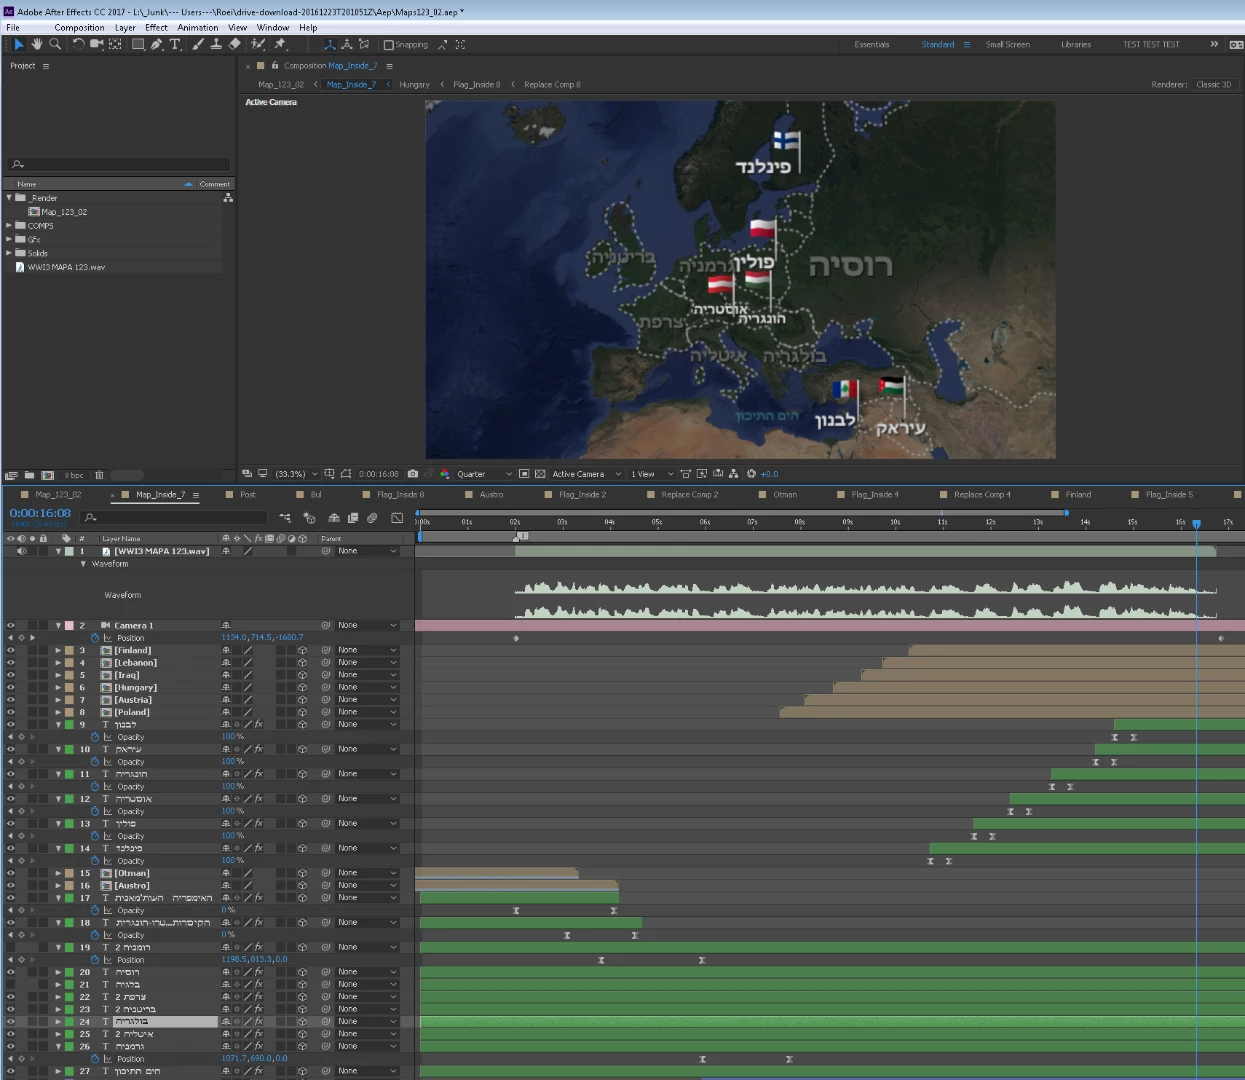
Task: Expand the COMPS folder in Project
Action: point(9,226)
